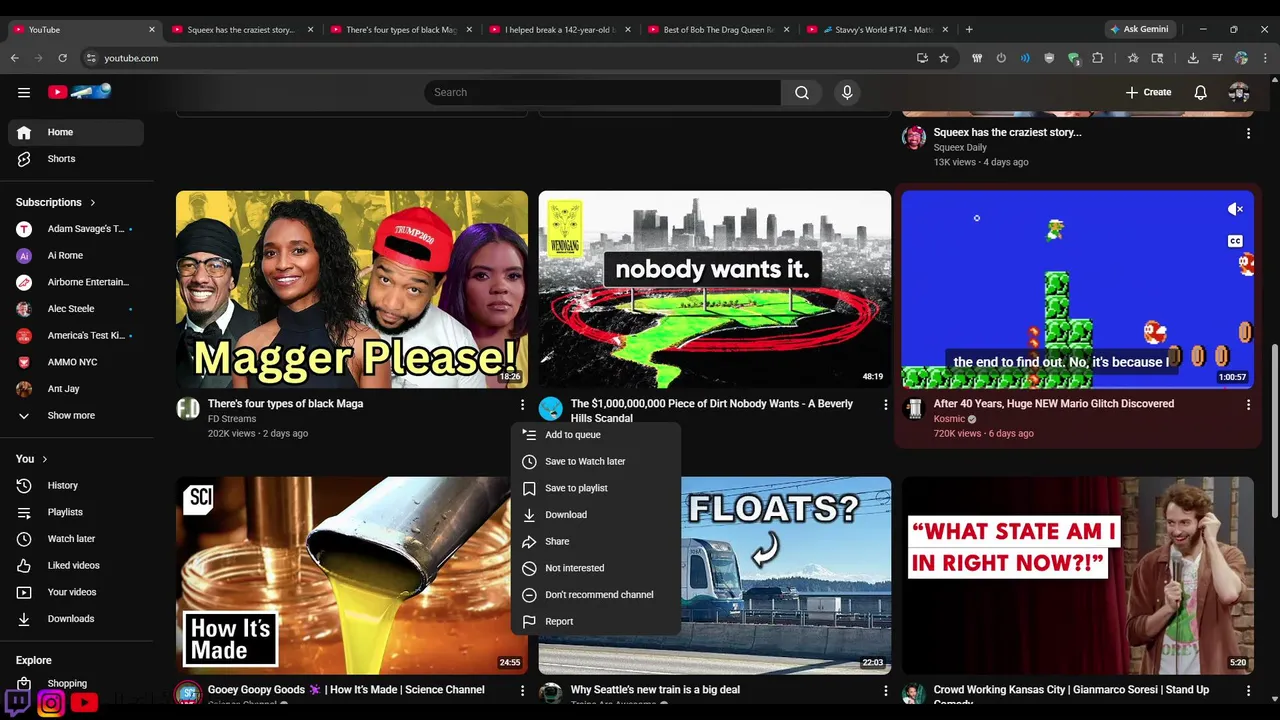Viewport: 1280px width, 720px height.
Task: Switch to the Best of Bob The Drag Queen tab
Action: pos(718,30)
